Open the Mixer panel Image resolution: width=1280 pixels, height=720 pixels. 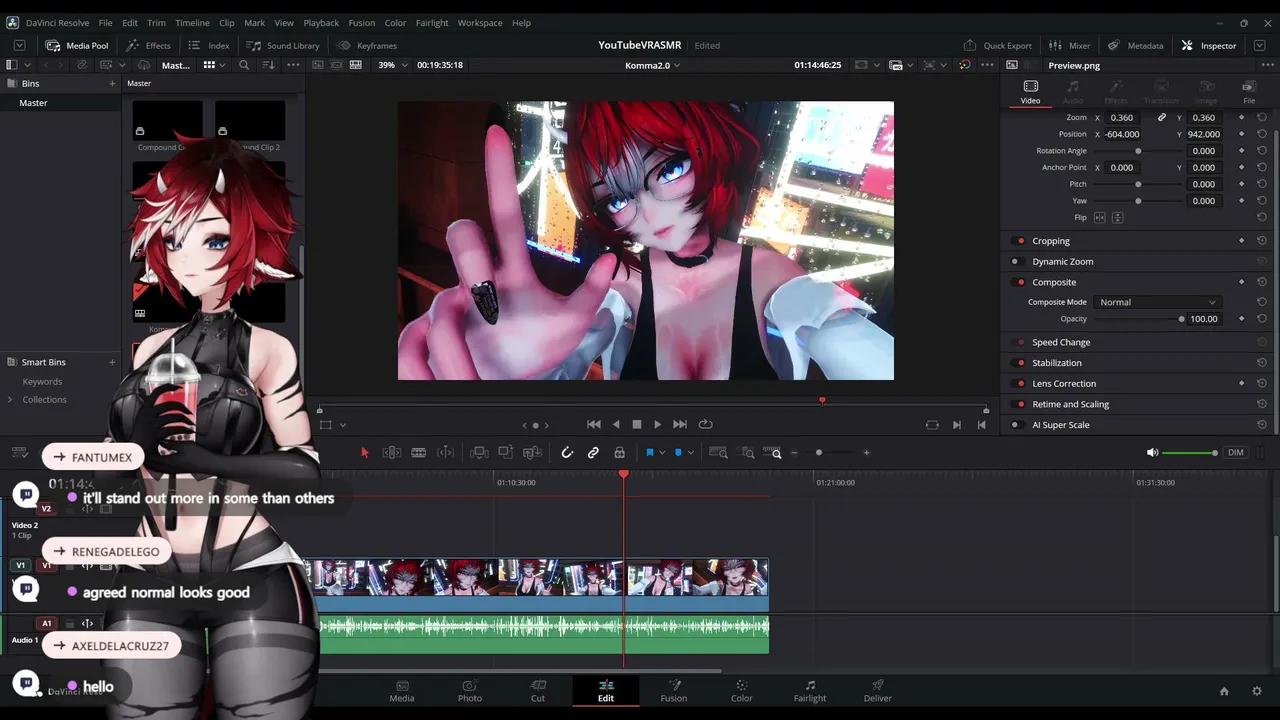(x=1069, y=45)
